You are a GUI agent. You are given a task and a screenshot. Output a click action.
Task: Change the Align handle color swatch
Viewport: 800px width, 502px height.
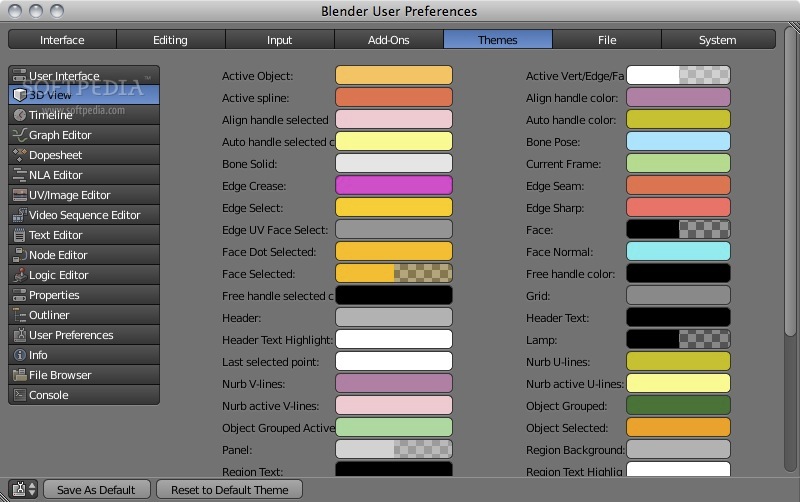678,97
